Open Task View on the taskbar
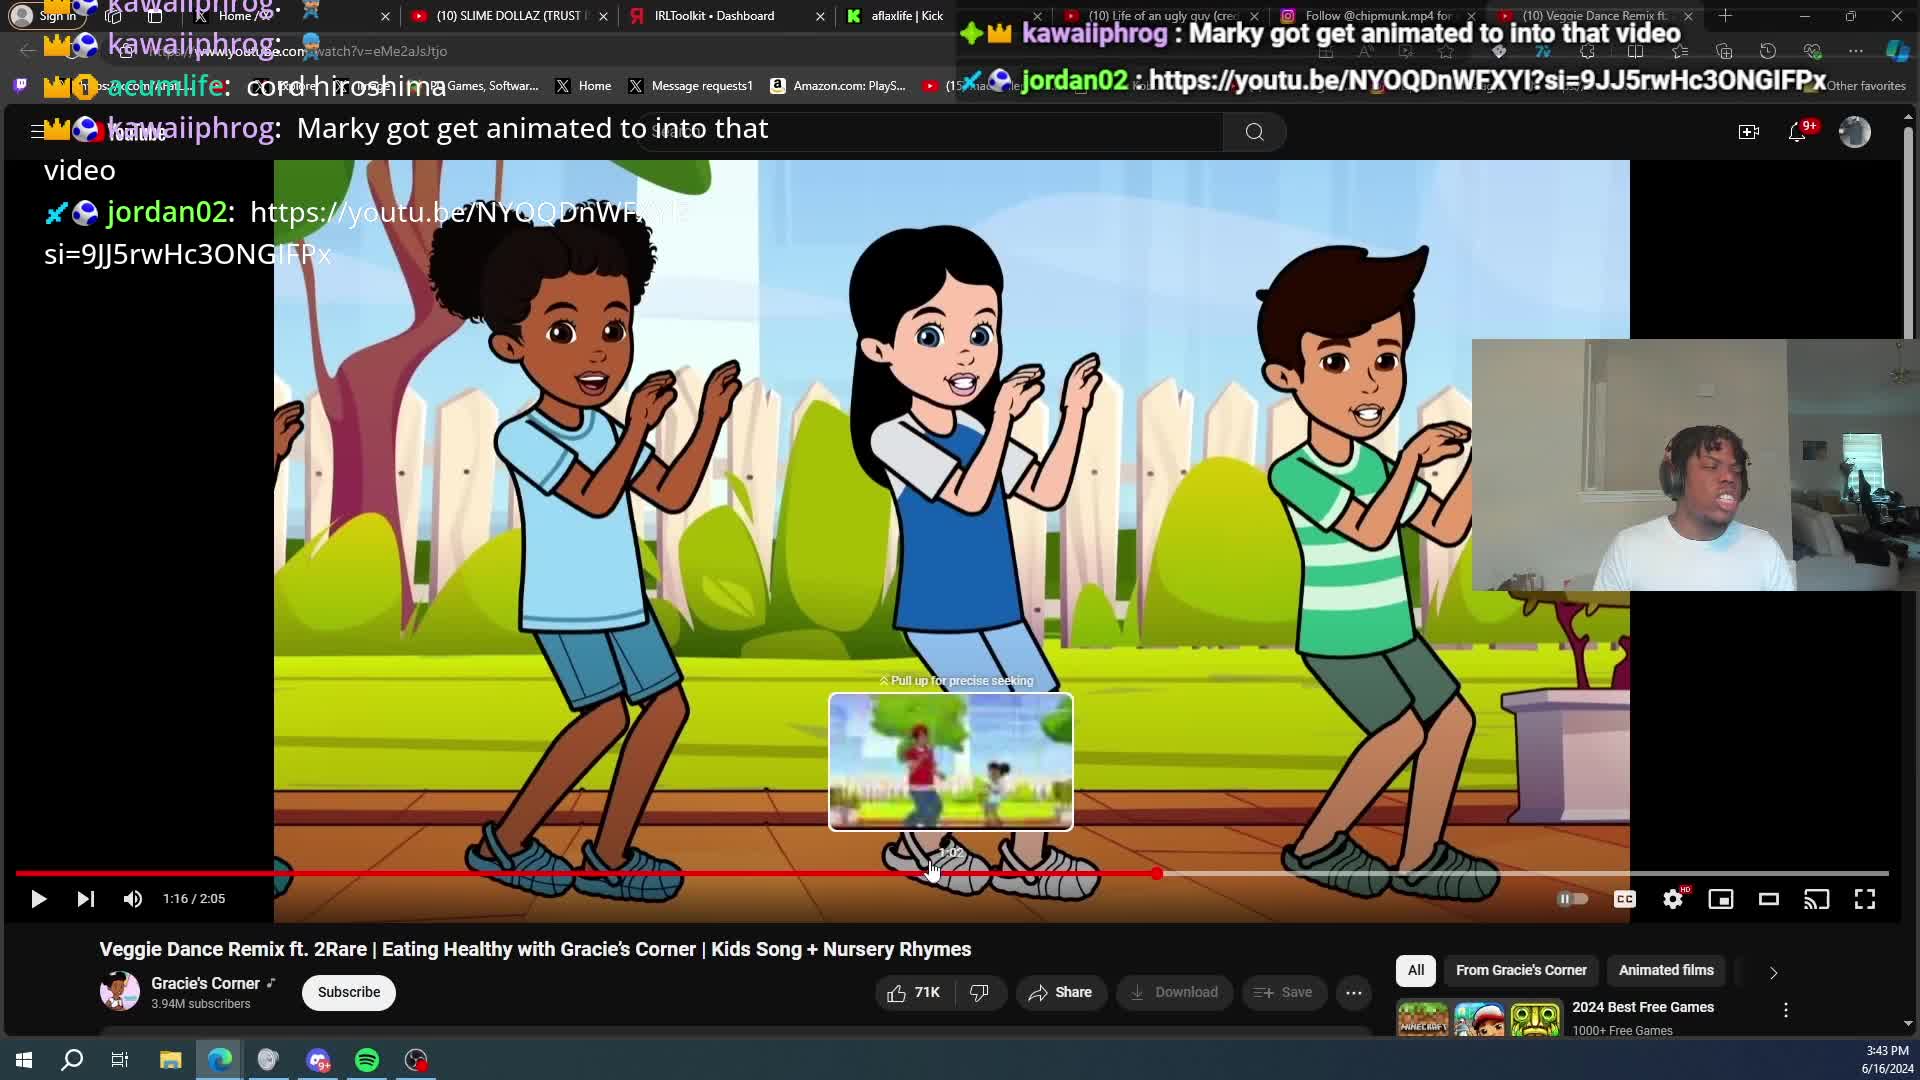This screenshot has height=1080, width=1920. (120, 1060)
